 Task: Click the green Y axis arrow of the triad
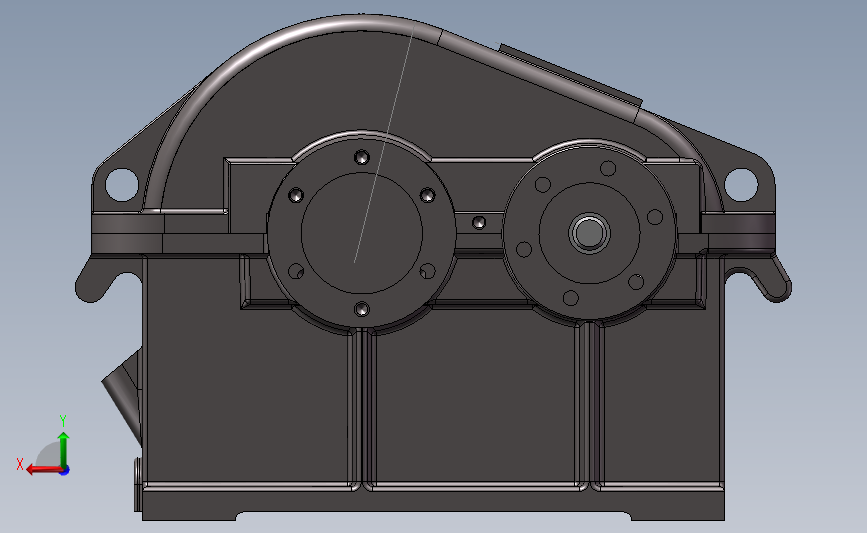point(64,451)
